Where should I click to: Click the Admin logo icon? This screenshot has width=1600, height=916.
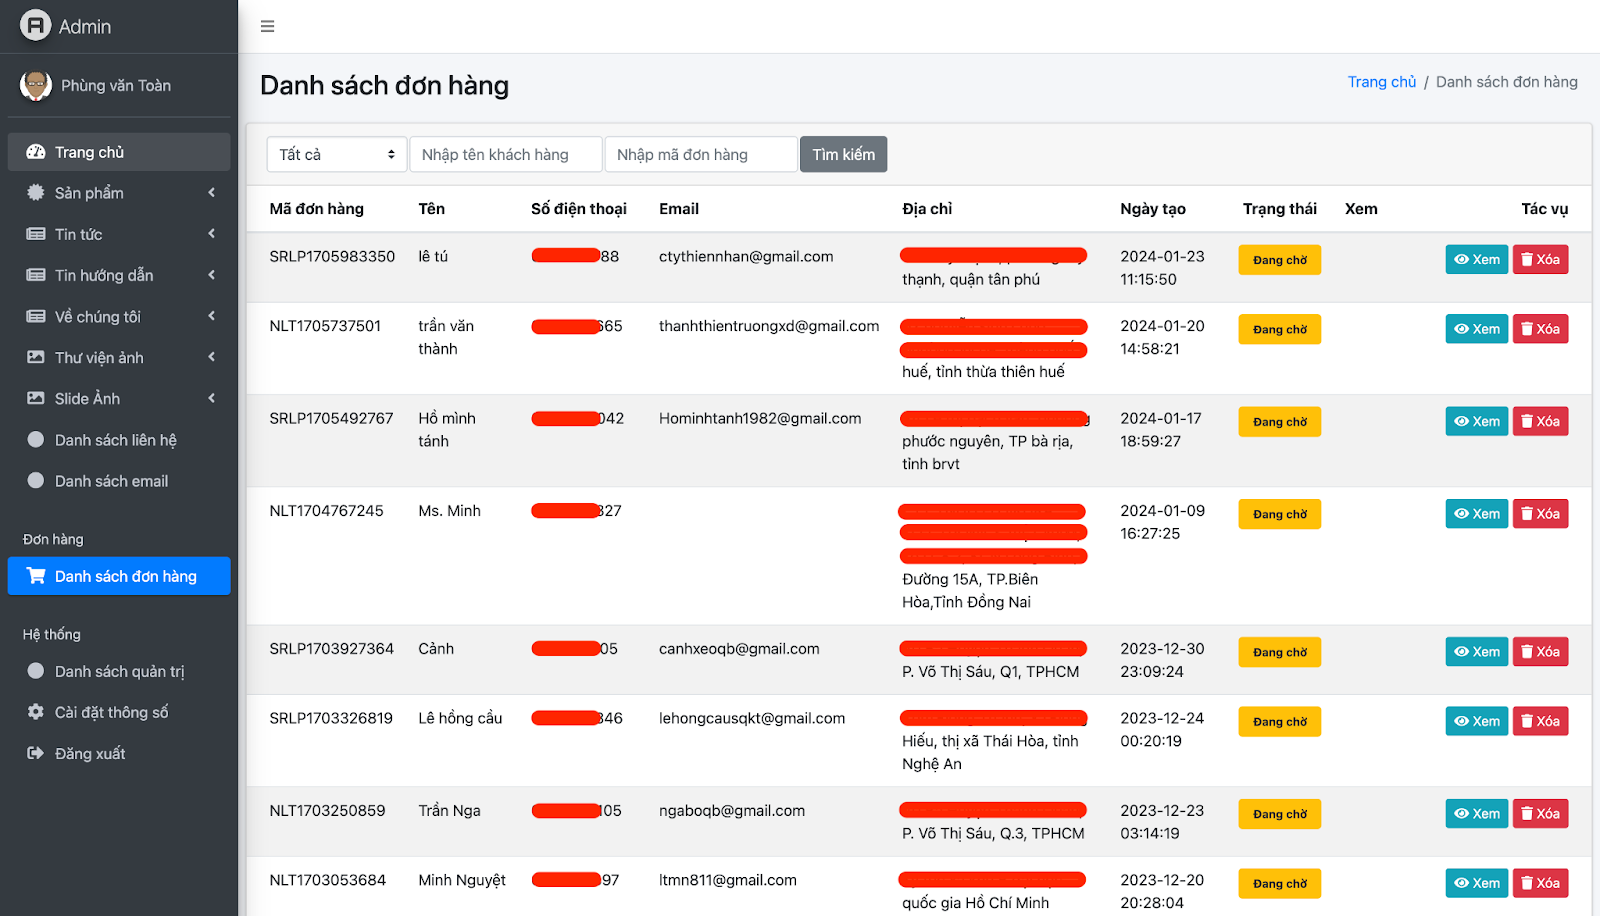[x=35, y=26]
